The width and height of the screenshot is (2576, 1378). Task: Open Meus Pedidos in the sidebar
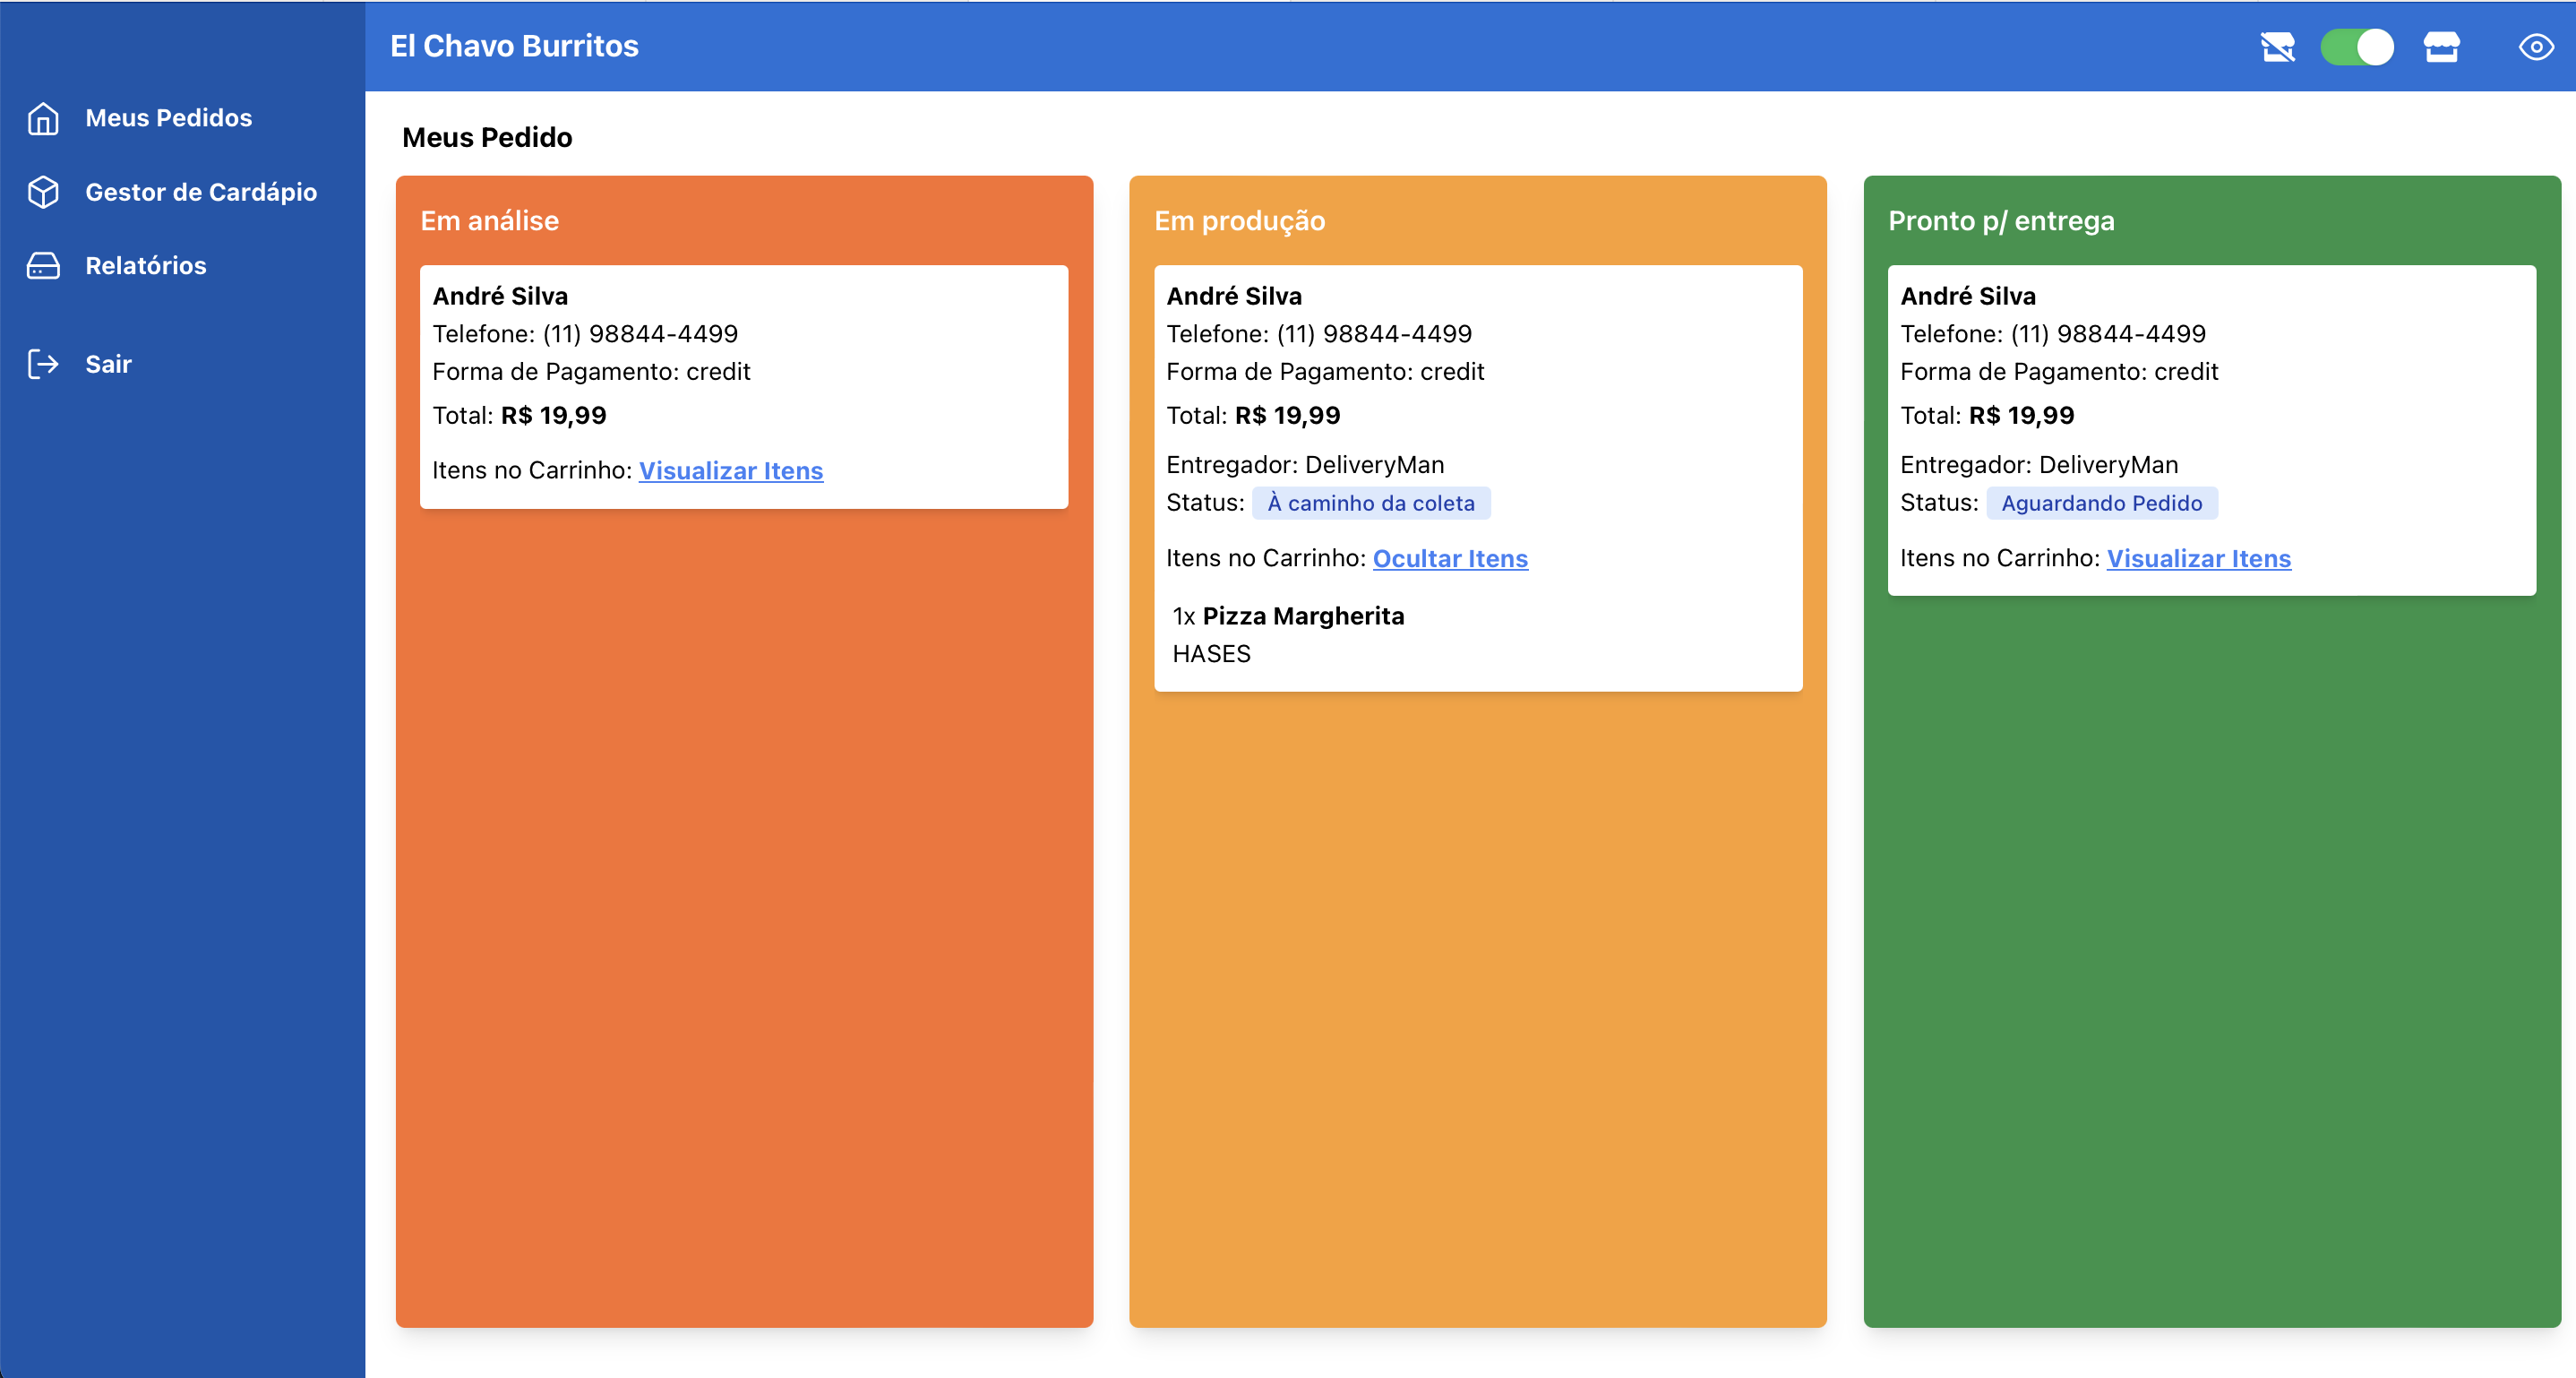(168, 118)
